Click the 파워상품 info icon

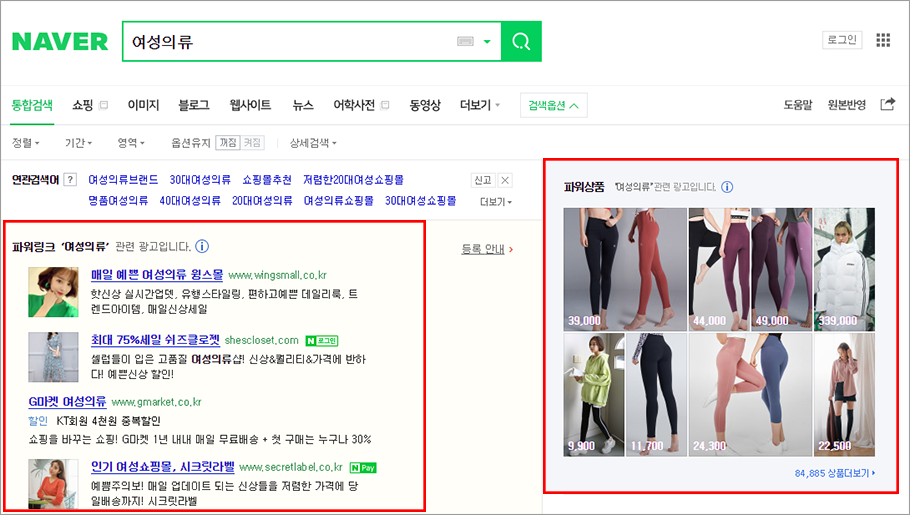(x=727, y=187)
